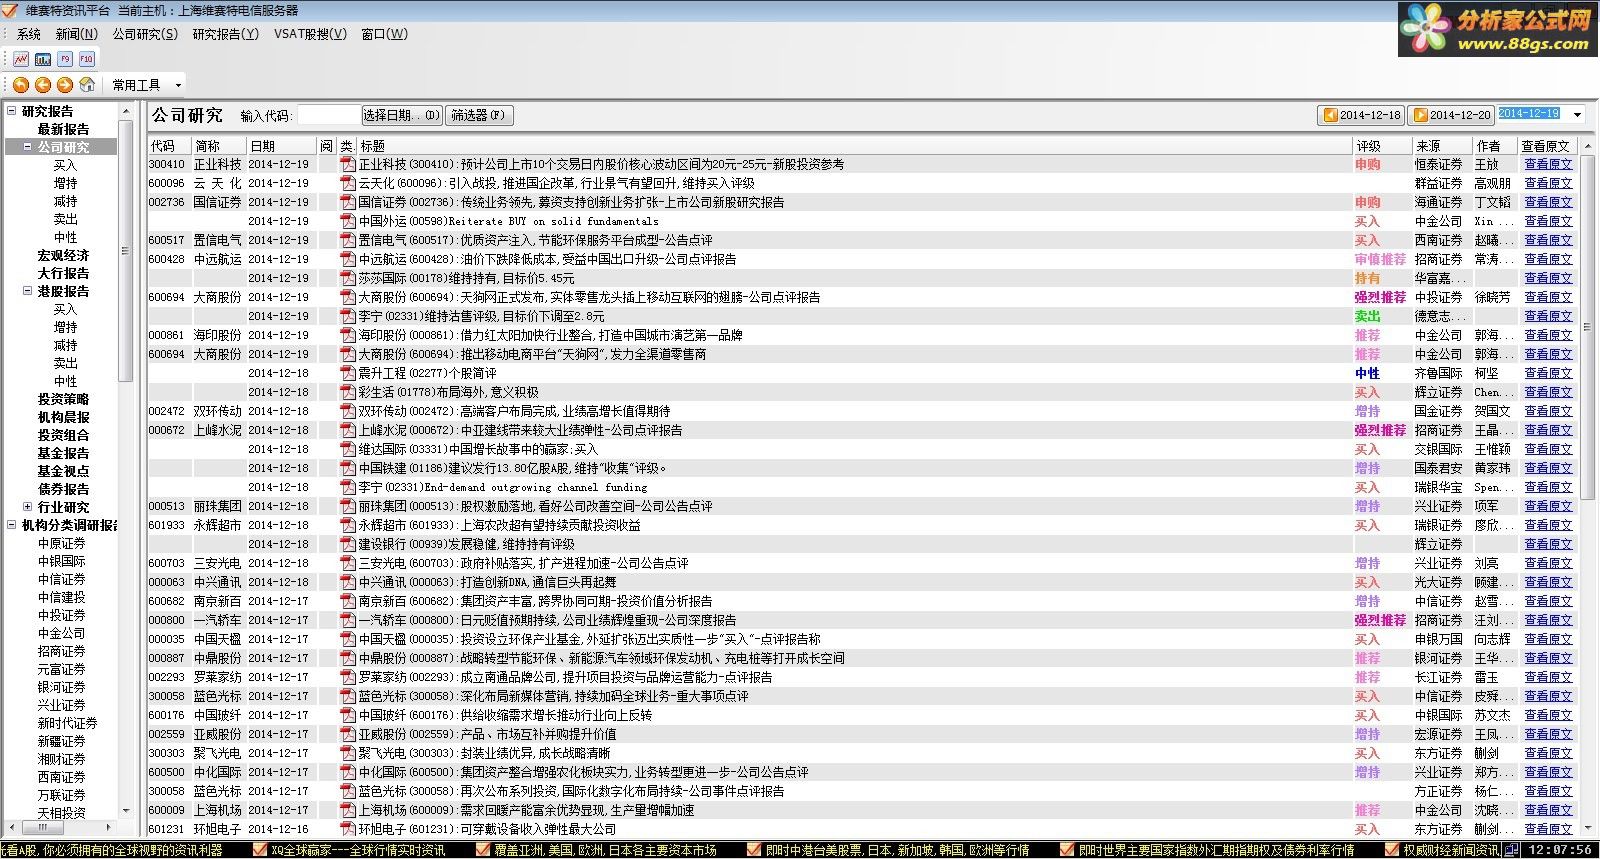Image resolution: width=1600 pixels, height=859 pixels.
Task: Select the 大商股份 天狗网正式发布 report title
Action: [589, 297]
